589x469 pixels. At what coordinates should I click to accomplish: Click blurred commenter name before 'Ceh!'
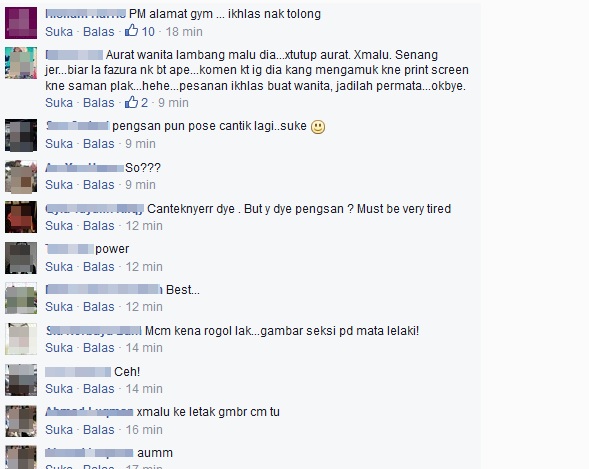tap(78, 372)
